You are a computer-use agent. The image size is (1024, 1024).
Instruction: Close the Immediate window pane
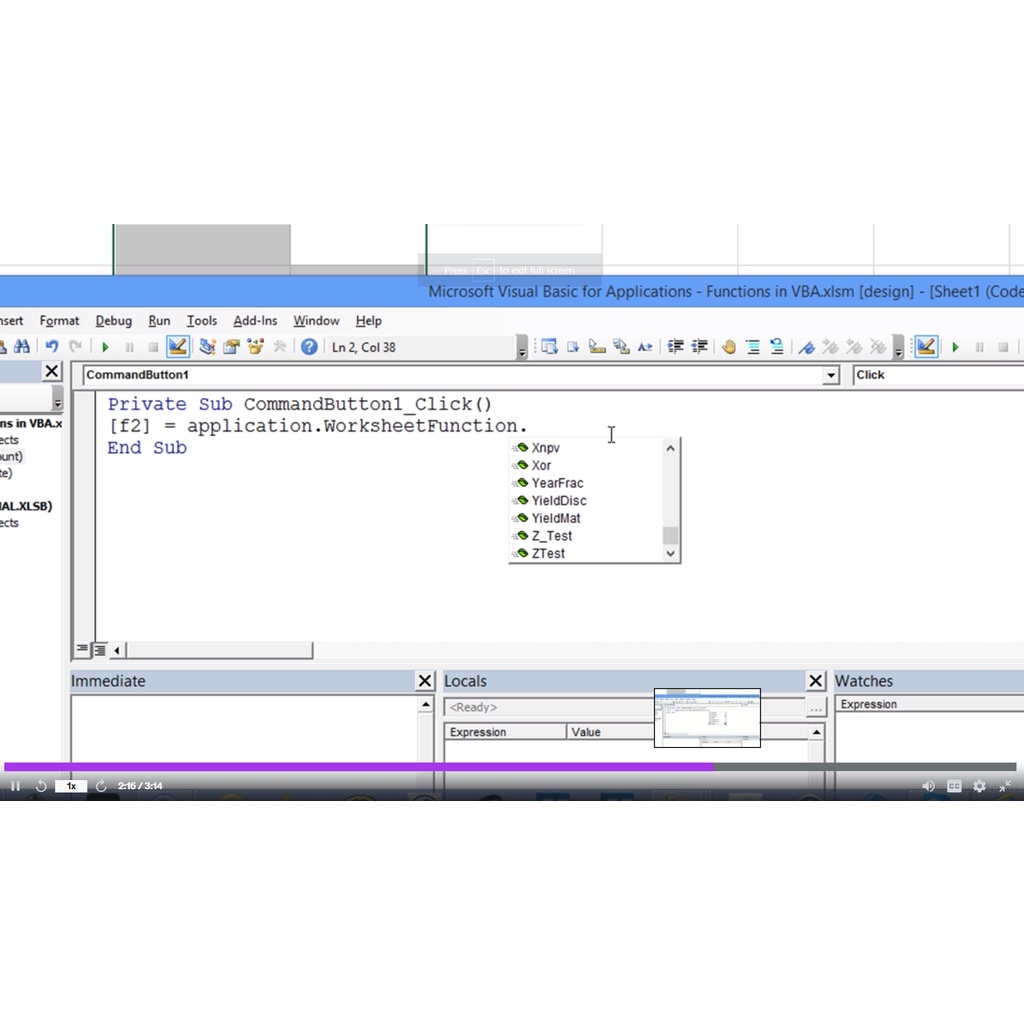(x=424, y=681)
